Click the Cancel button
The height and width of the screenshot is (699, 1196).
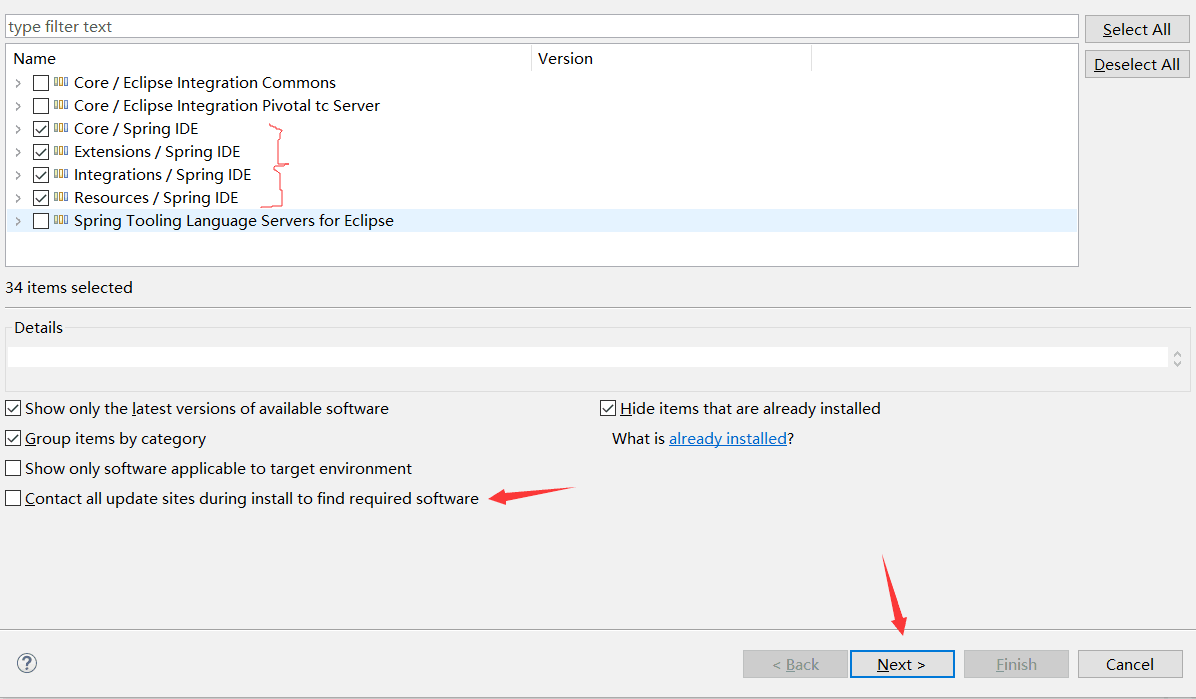pos(1130,664)
